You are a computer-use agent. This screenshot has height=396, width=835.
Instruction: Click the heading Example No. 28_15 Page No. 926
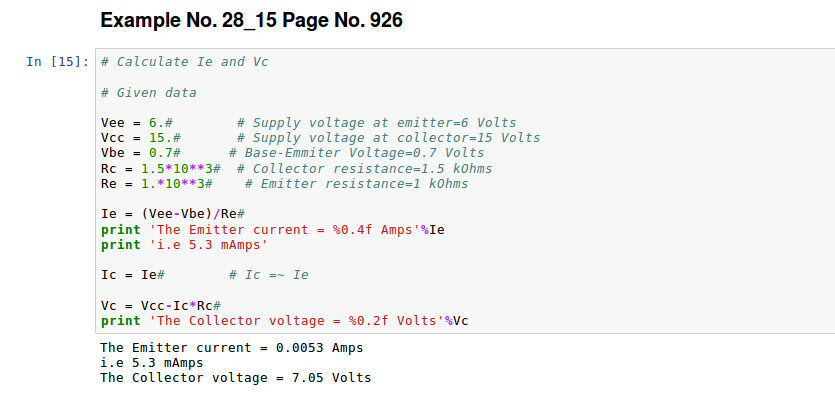point(251,21)
